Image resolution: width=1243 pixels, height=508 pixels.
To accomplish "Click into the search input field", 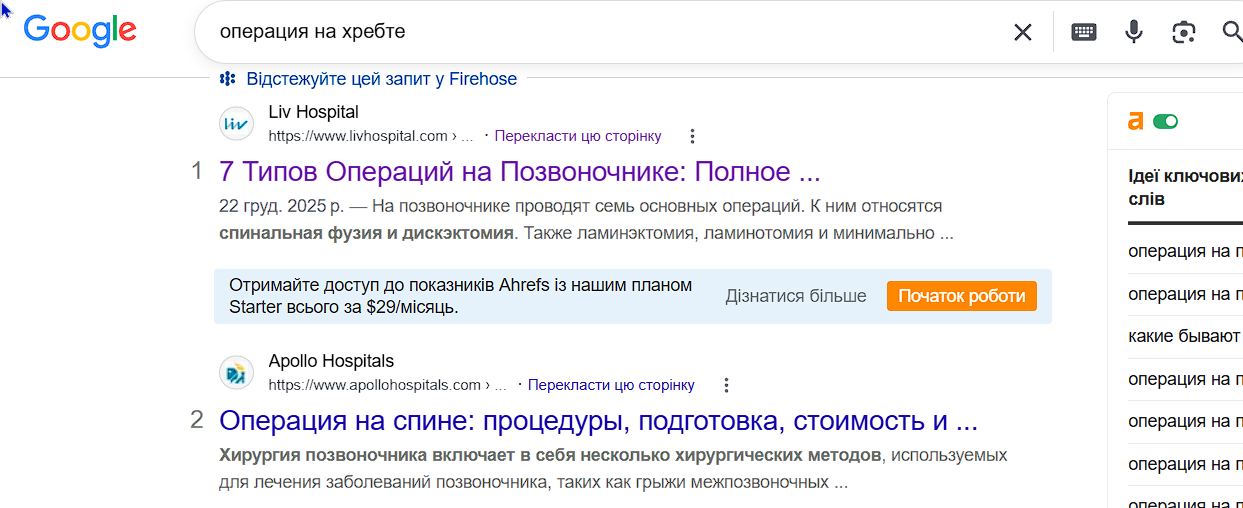I will [x=600, y=32].
